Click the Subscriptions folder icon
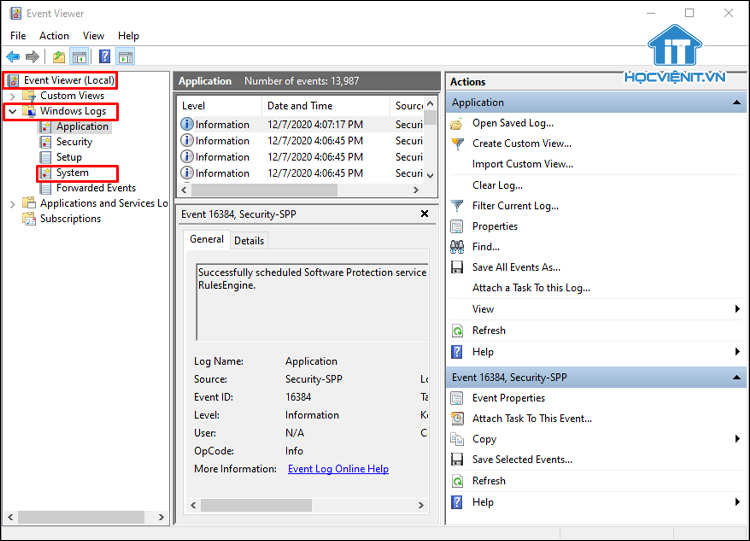Viewport: 750px width, 541px height. coord(29,219)
